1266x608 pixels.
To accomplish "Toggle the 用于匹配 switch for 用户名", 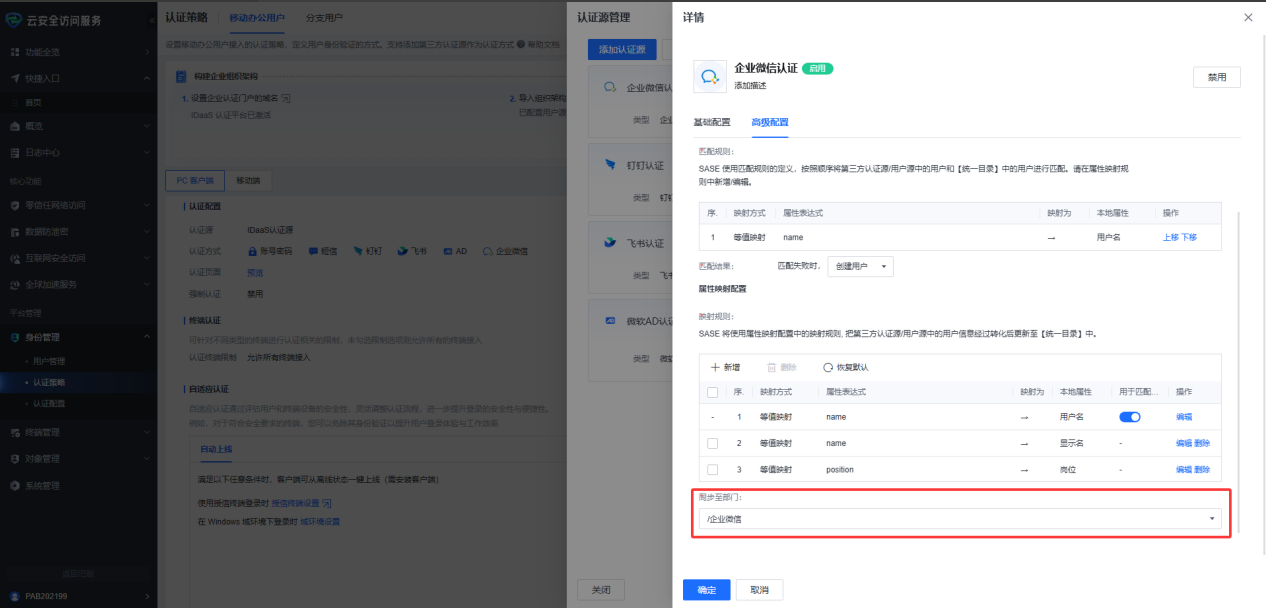I will [1129, 417].
